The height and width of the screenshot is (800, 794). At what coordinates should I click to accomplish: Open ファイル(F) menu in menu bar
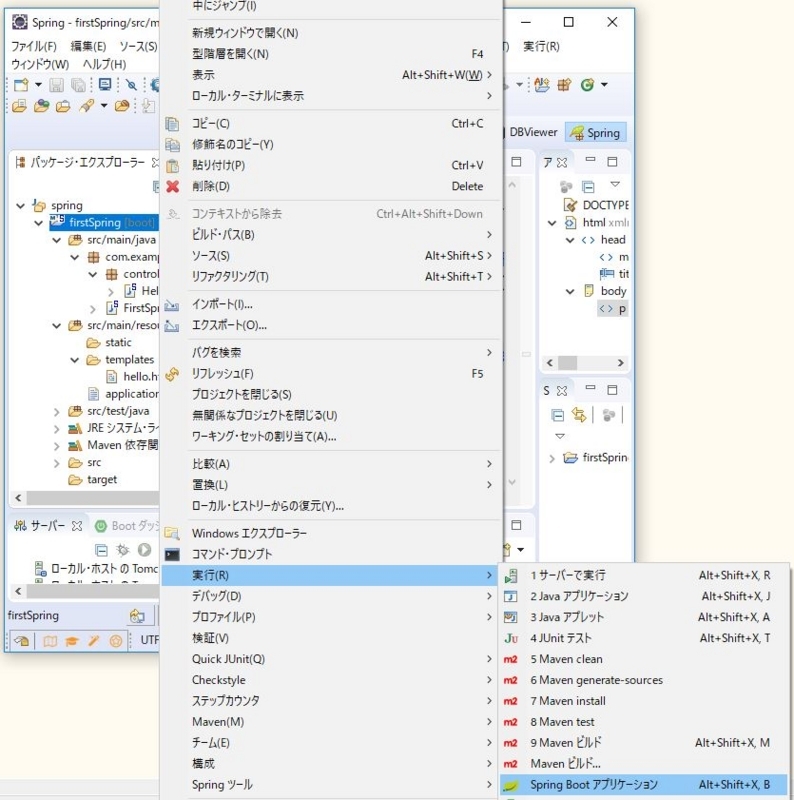pyautogui.click(x=34, y=46)
